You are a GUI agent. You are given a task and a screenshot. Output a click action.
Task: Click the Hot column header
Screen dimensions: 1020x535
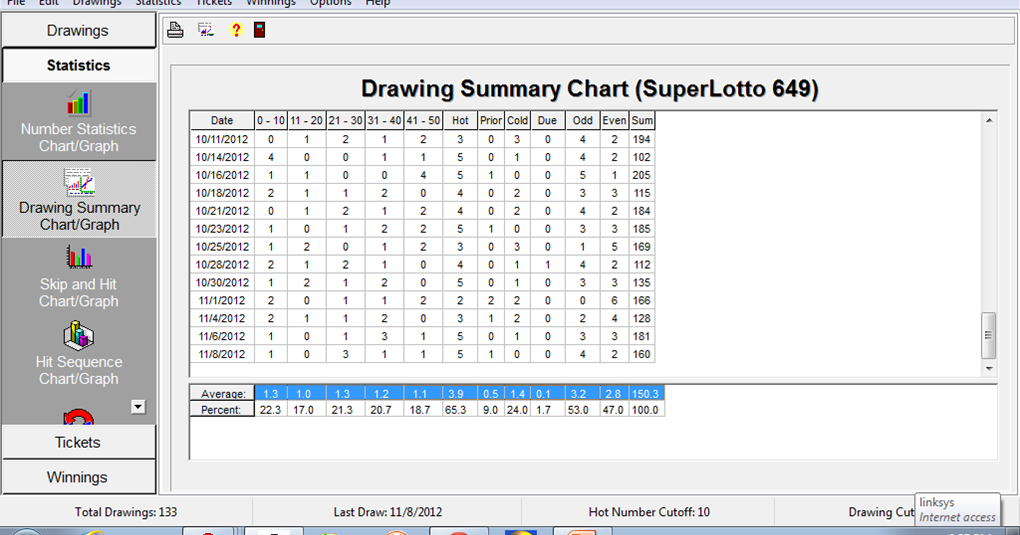[x=460, y=120]
